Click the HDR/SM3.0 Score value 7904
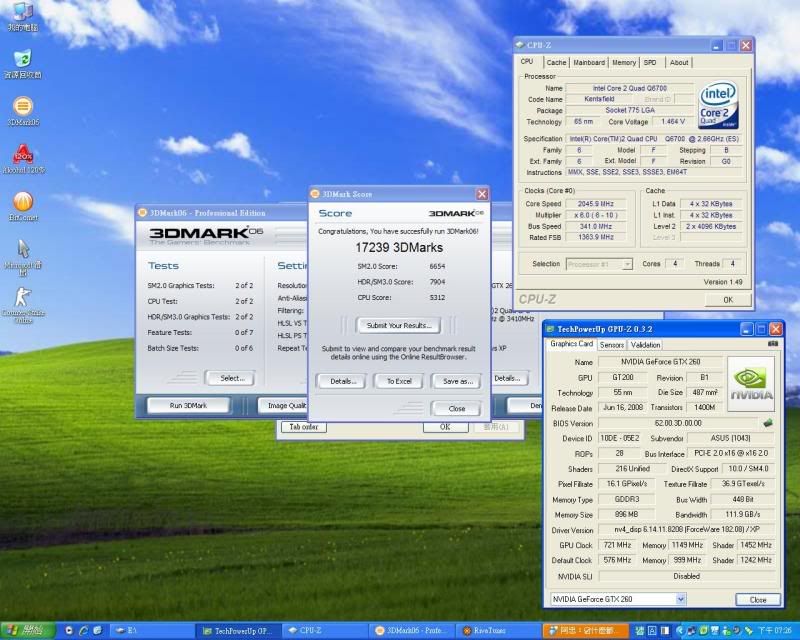Screen dimensions: 800x640 [x=437, y=282]
